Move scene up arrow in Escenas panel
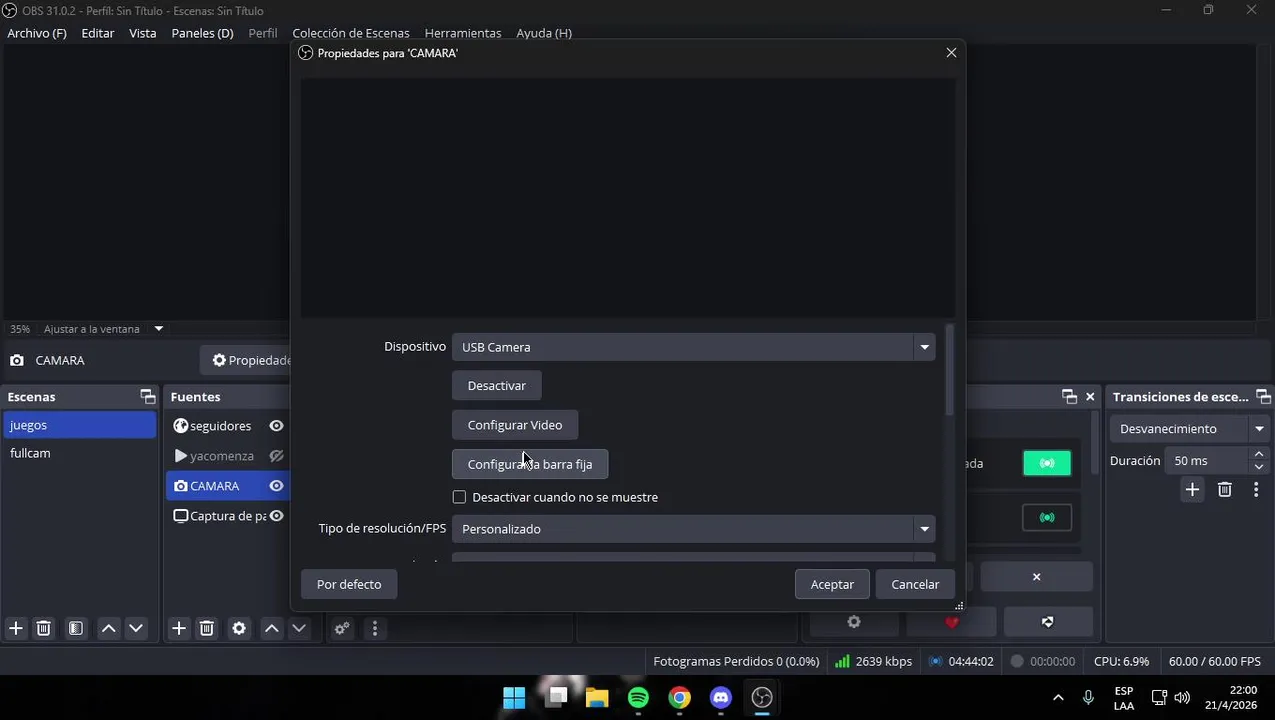The image size is (1275, 720). 108,628
